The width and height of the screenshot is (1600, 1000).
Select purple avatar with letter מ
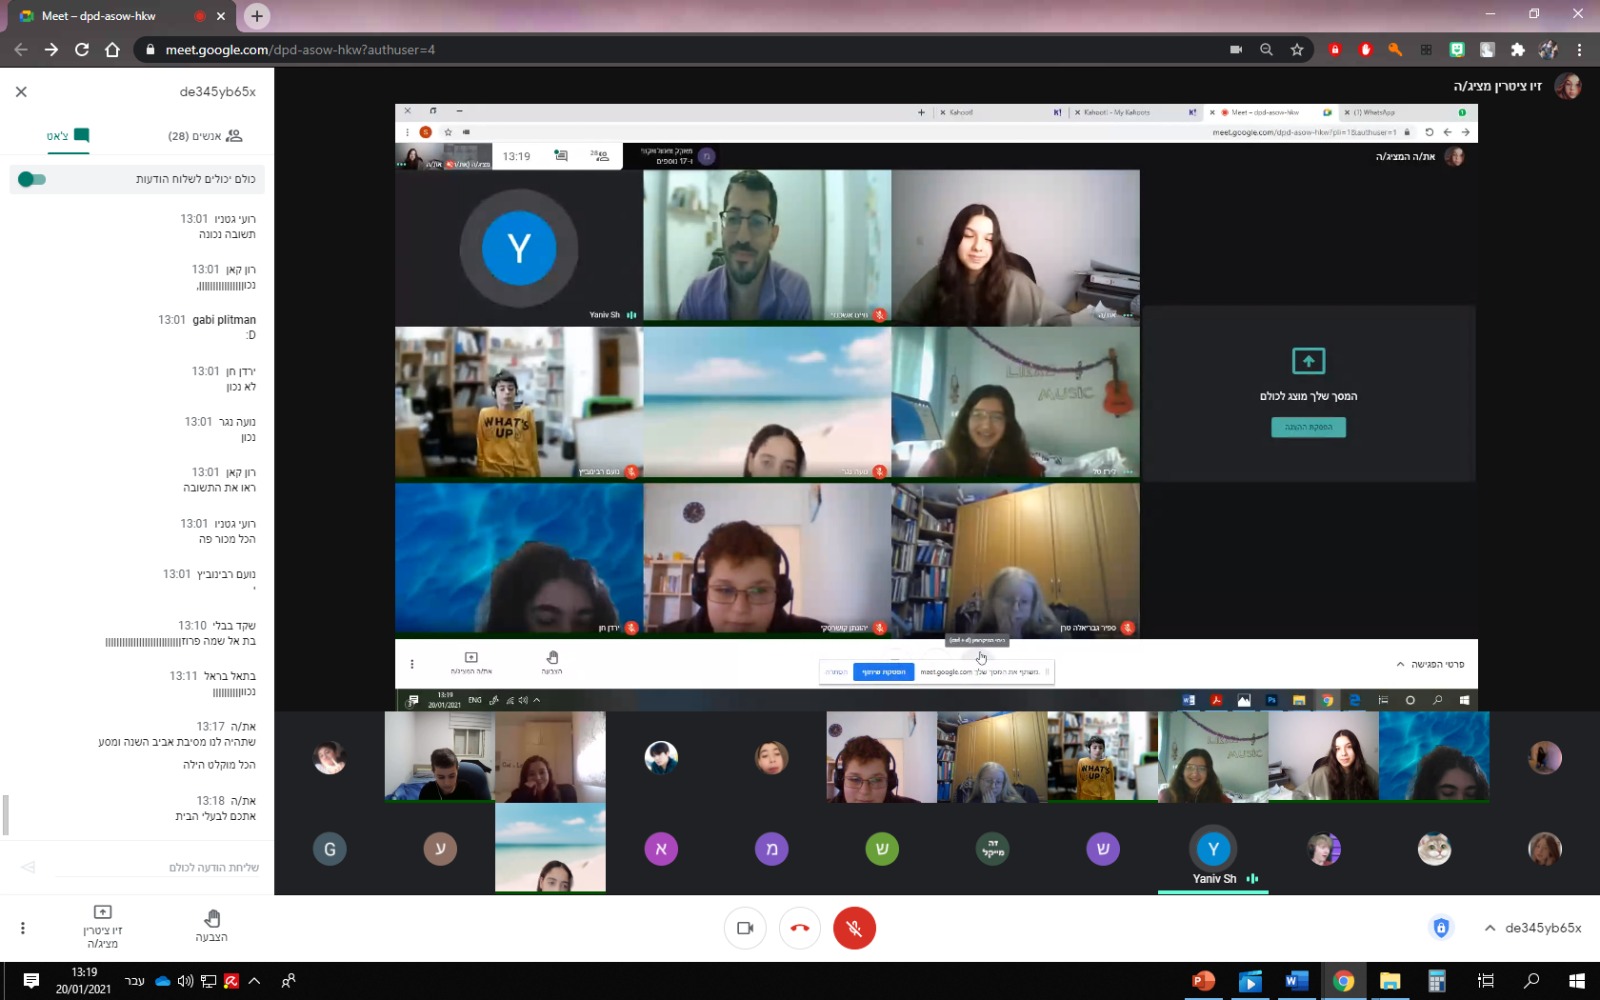(x=771, y=849)
